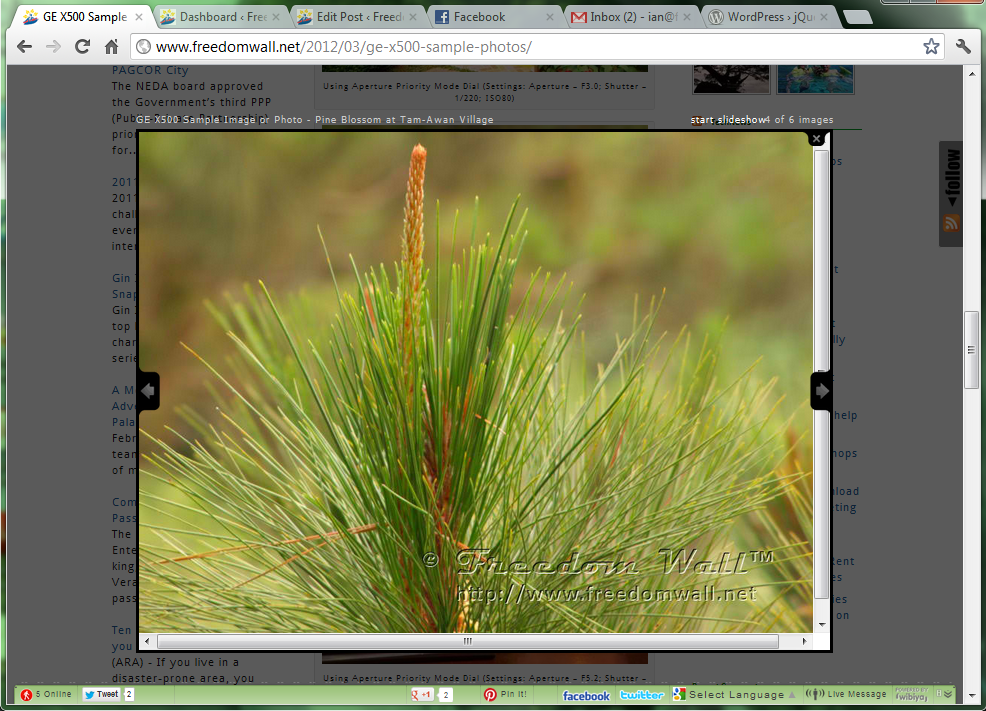
Task: Click the Tweet button in bottom bar
Action: coord(101,695)
